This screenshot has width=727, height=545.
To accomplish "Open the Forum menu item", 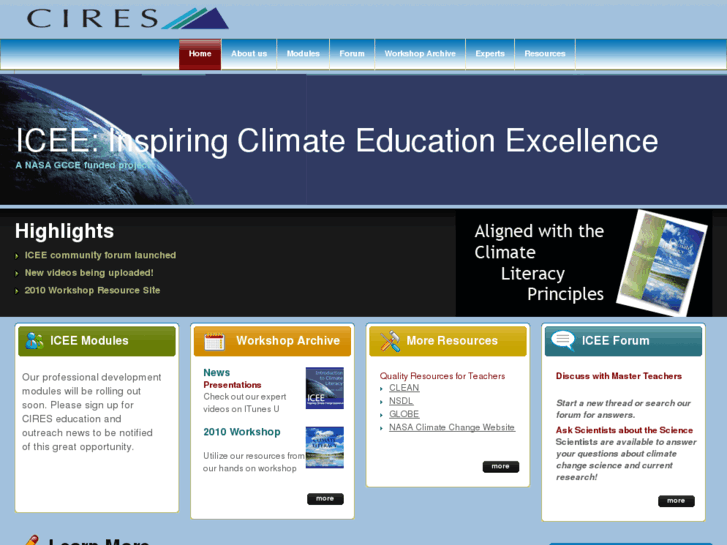I will point(352,54).
